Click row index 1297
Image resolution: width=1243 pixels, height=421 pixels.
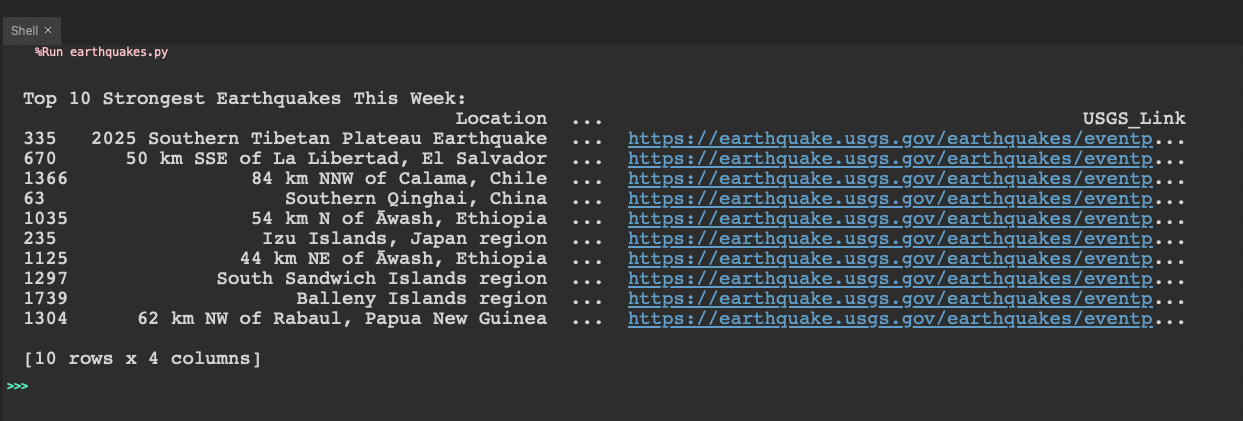45,278
